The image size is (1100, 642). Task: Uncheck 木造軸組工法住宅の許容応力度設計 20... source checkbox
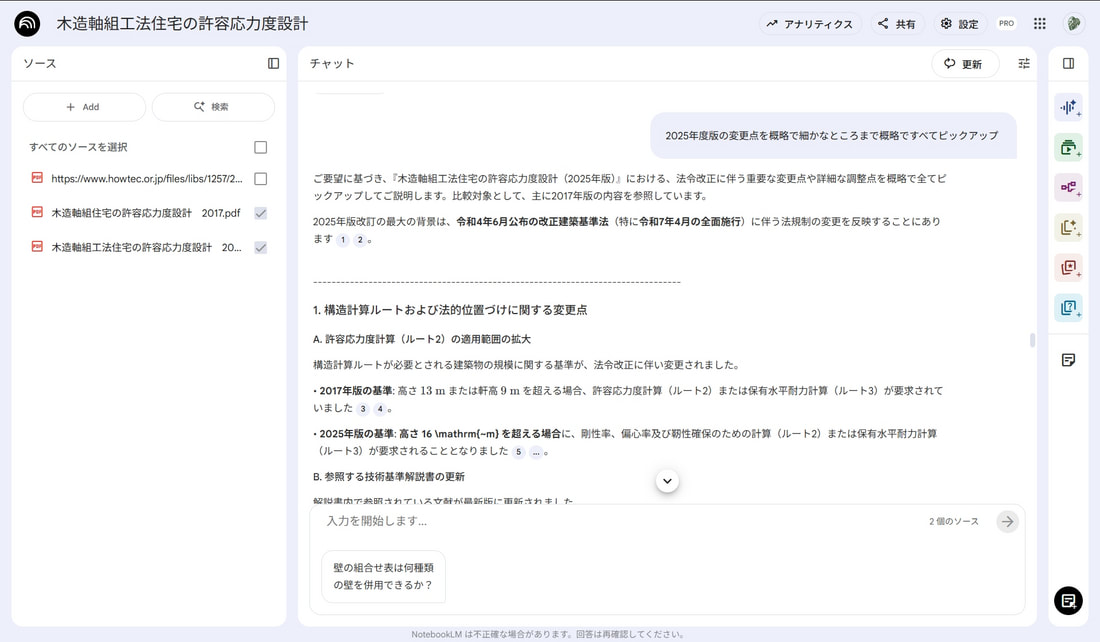(260, 248)
